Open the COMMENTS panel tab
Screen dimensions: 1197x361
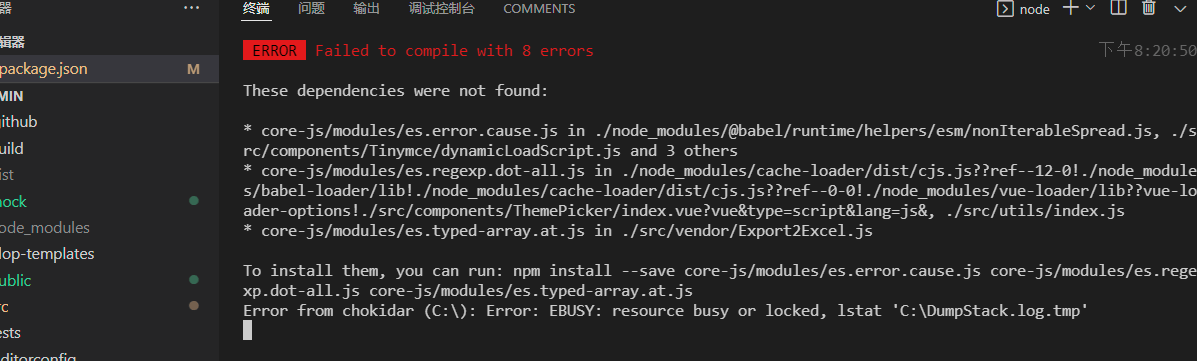tap(539, 9)
